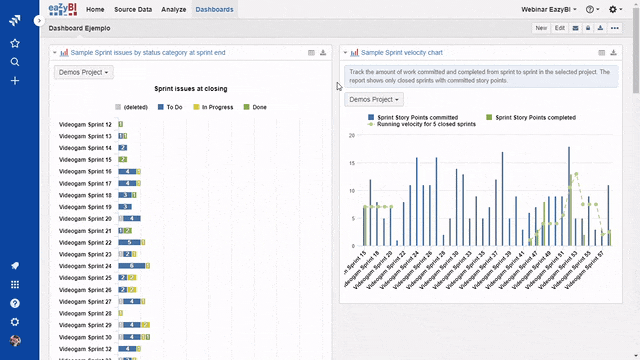This screenshot has height=360, width=640.
Task: Click the Sprint issues at closing title
Action: 191,89
